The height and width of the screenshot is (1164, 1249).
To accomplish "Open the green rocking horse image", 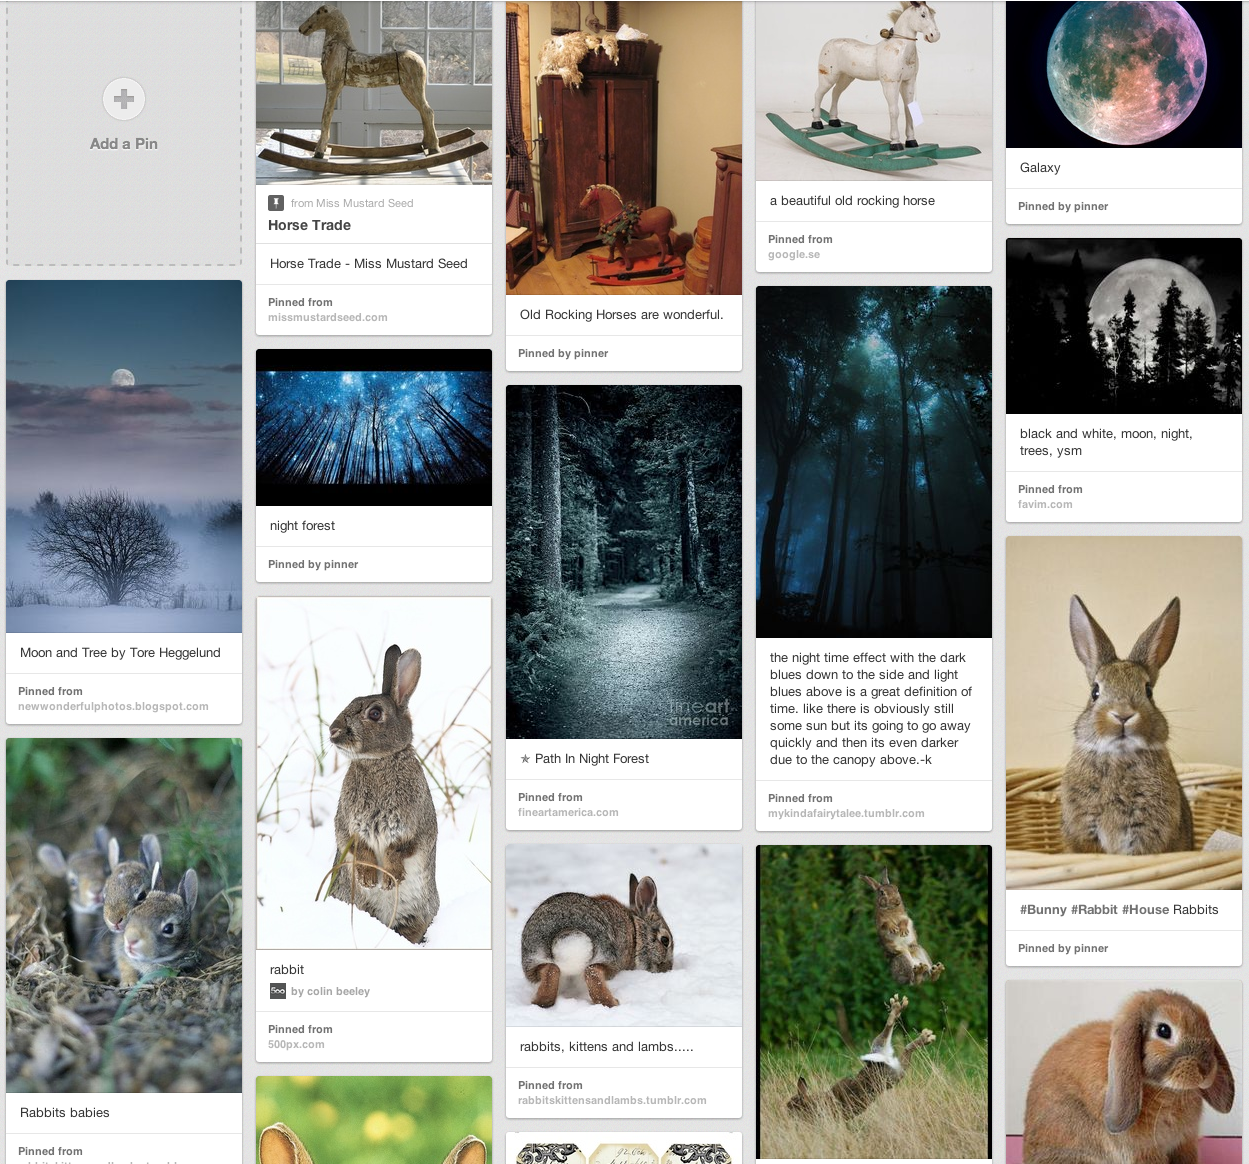I will (x=874, y=90).
